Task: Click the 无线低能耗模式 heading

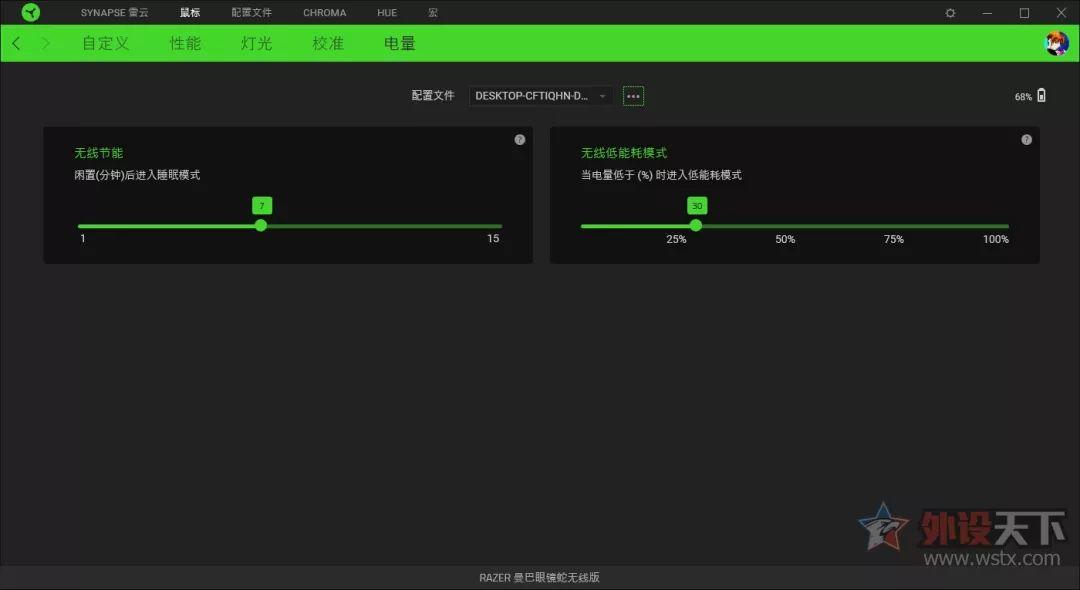Action: [x=624, y=153]
